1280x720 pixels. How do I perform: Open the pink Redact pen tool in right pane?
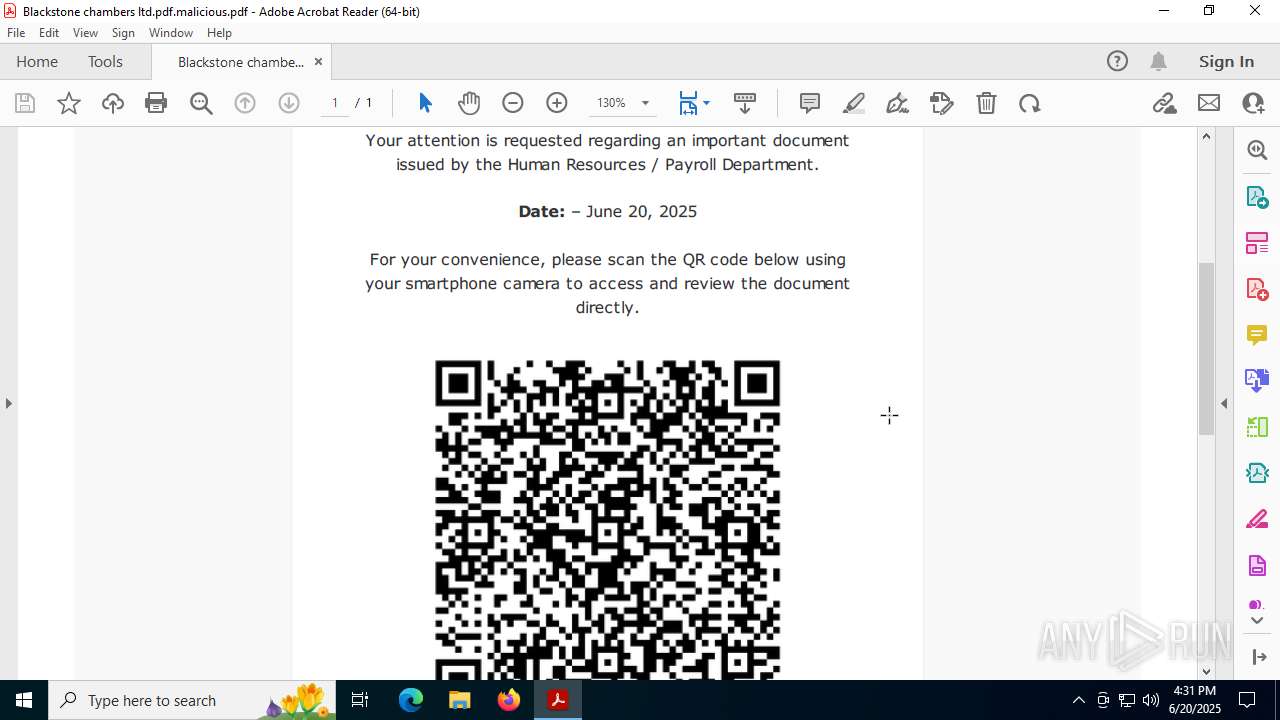[1257, 520]
